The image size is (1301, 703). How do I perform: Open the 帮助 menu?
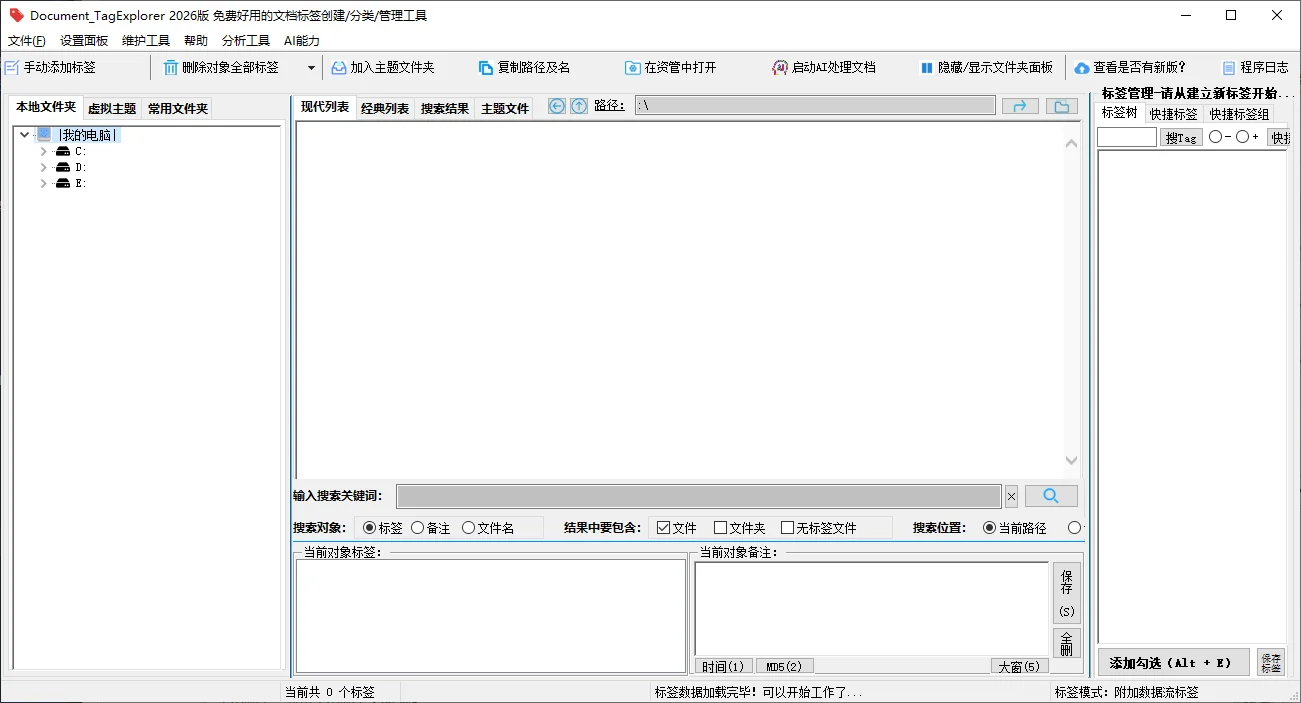196,41
